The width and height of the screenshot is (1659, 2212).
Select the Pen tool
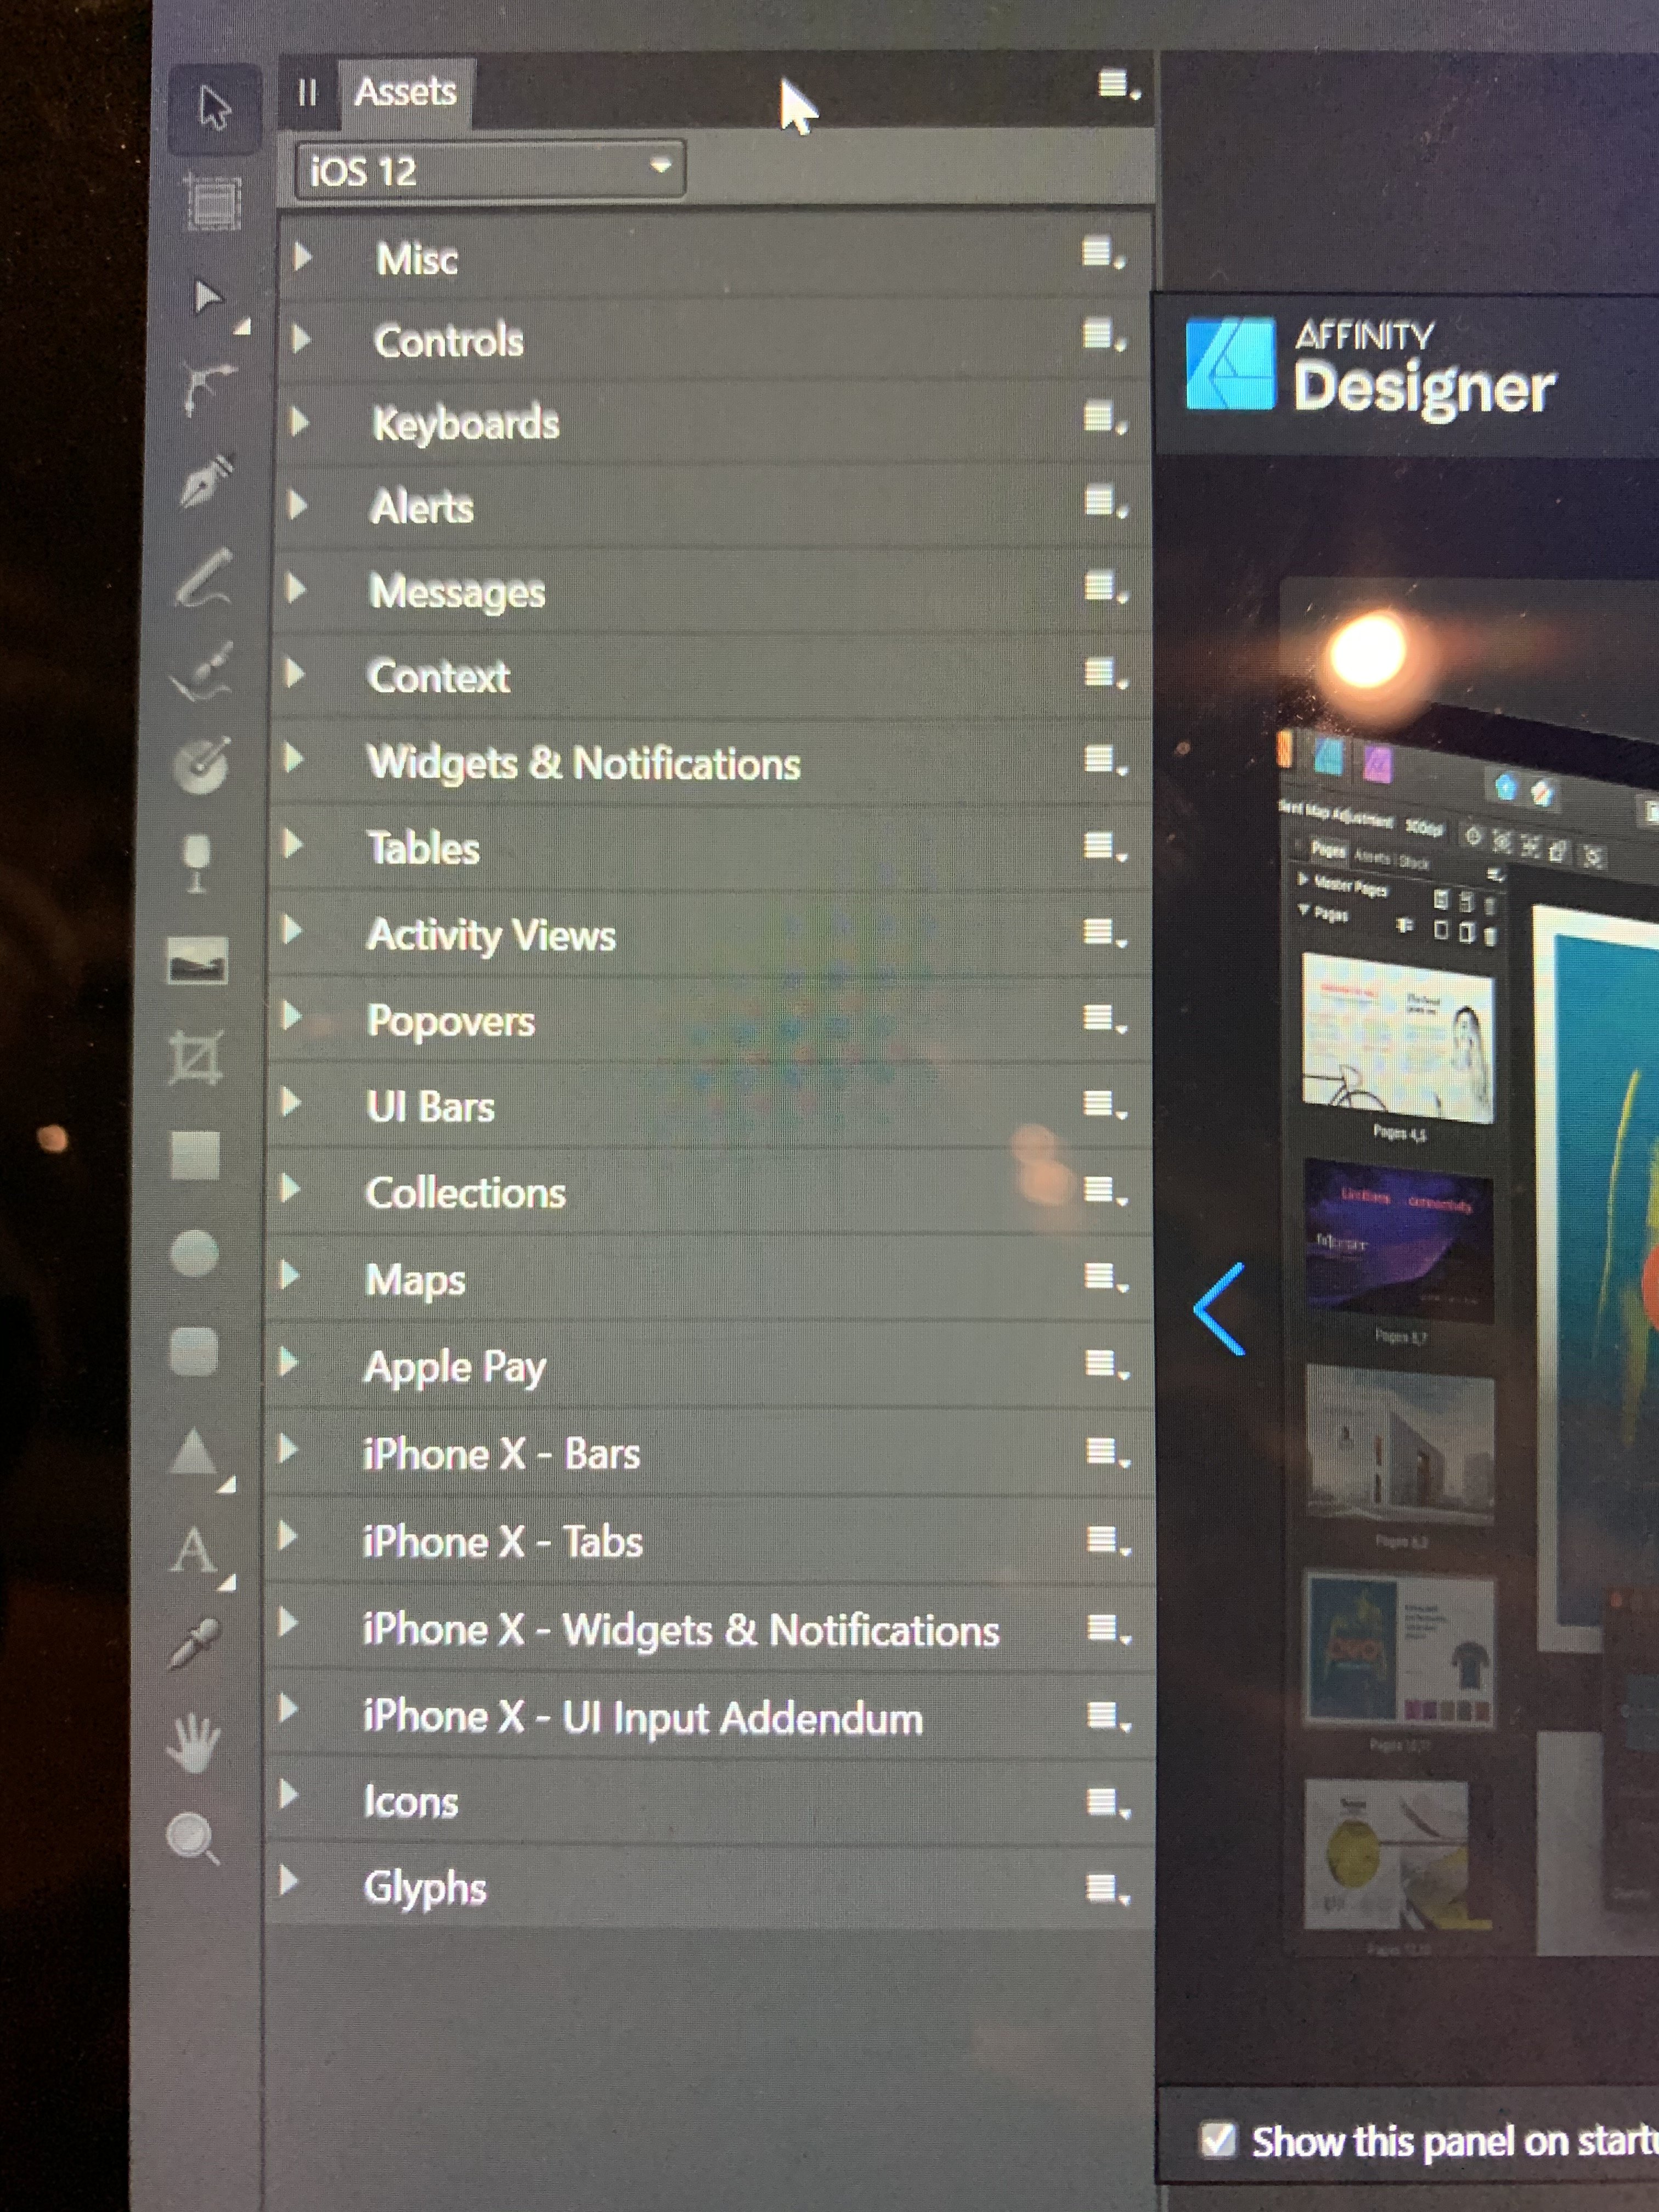206,481
